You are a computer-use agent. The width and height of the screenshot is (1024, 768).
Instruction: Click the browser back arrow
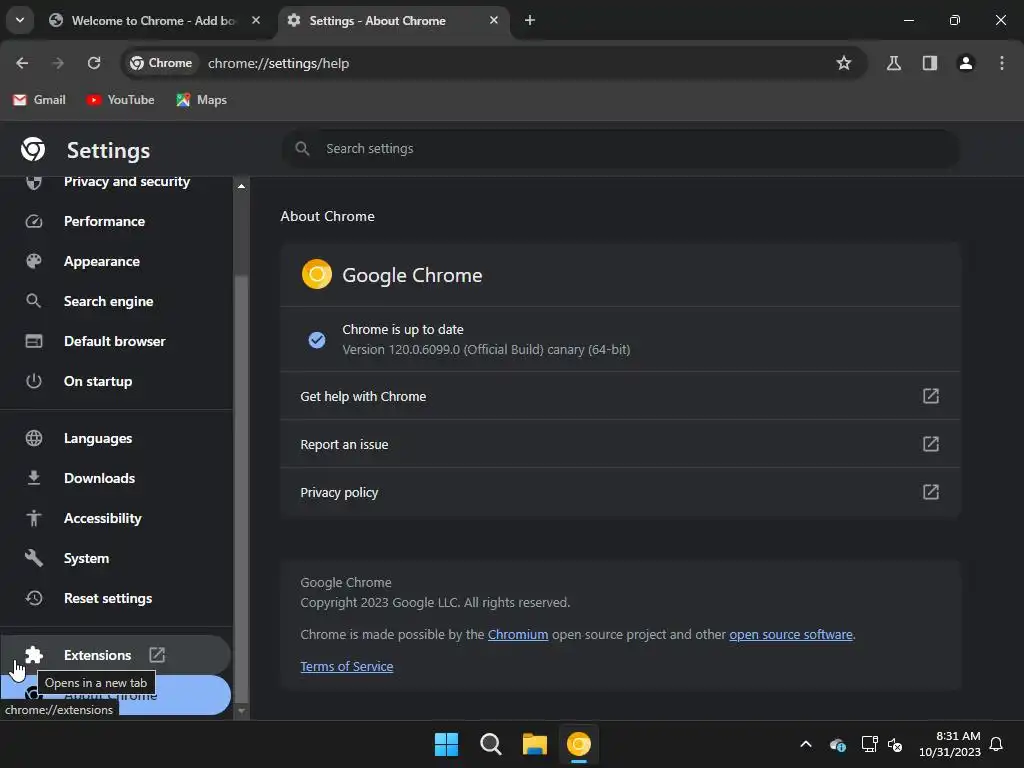pyautogui.click(x=22, y=63)
